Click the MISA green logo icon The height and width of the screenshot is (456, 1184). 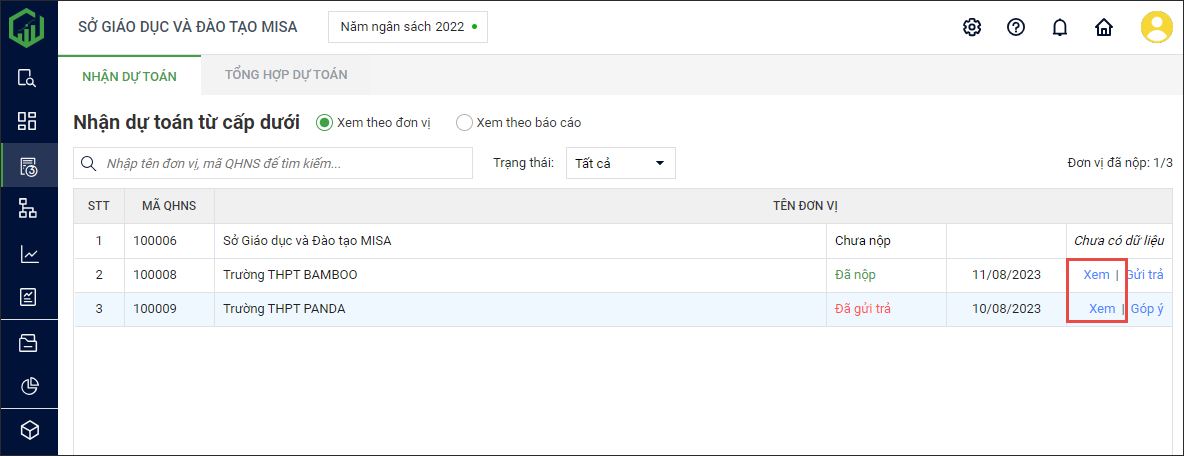pyautogui.click(x=27, y=27)
